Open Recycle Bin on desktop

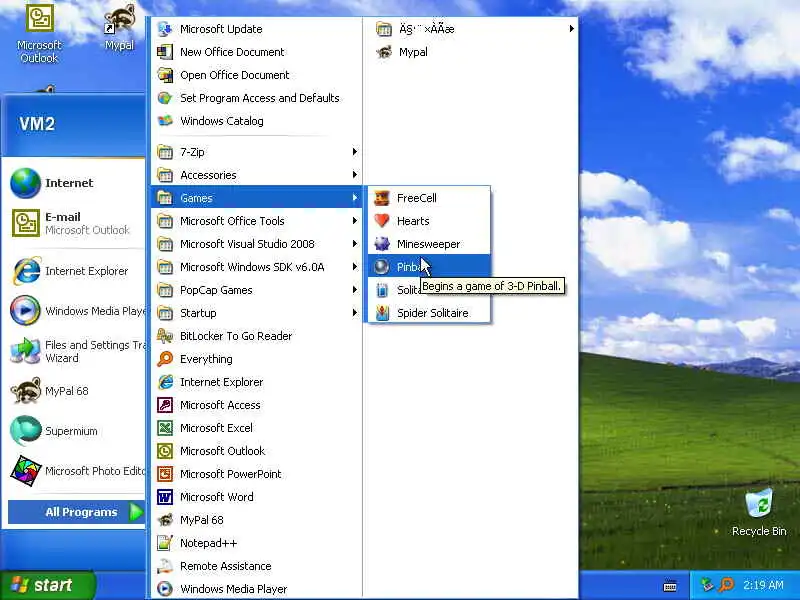tap(759, 513)
